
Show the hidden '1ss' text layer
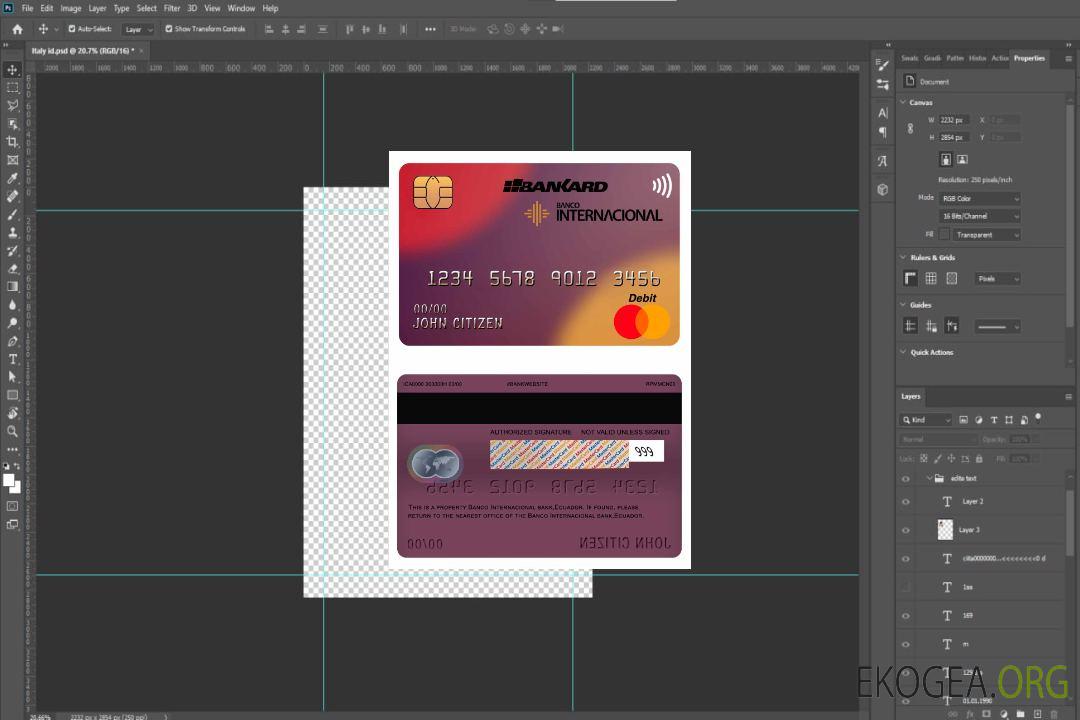(906, 587)
